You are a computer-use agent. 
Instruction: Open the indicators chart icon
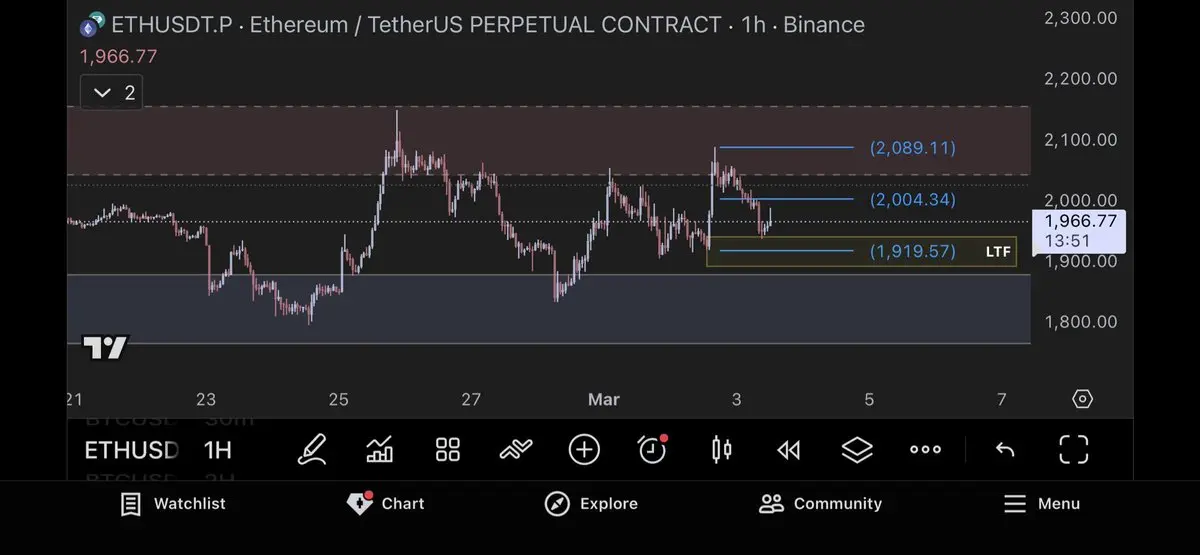(x=380, y=450)
